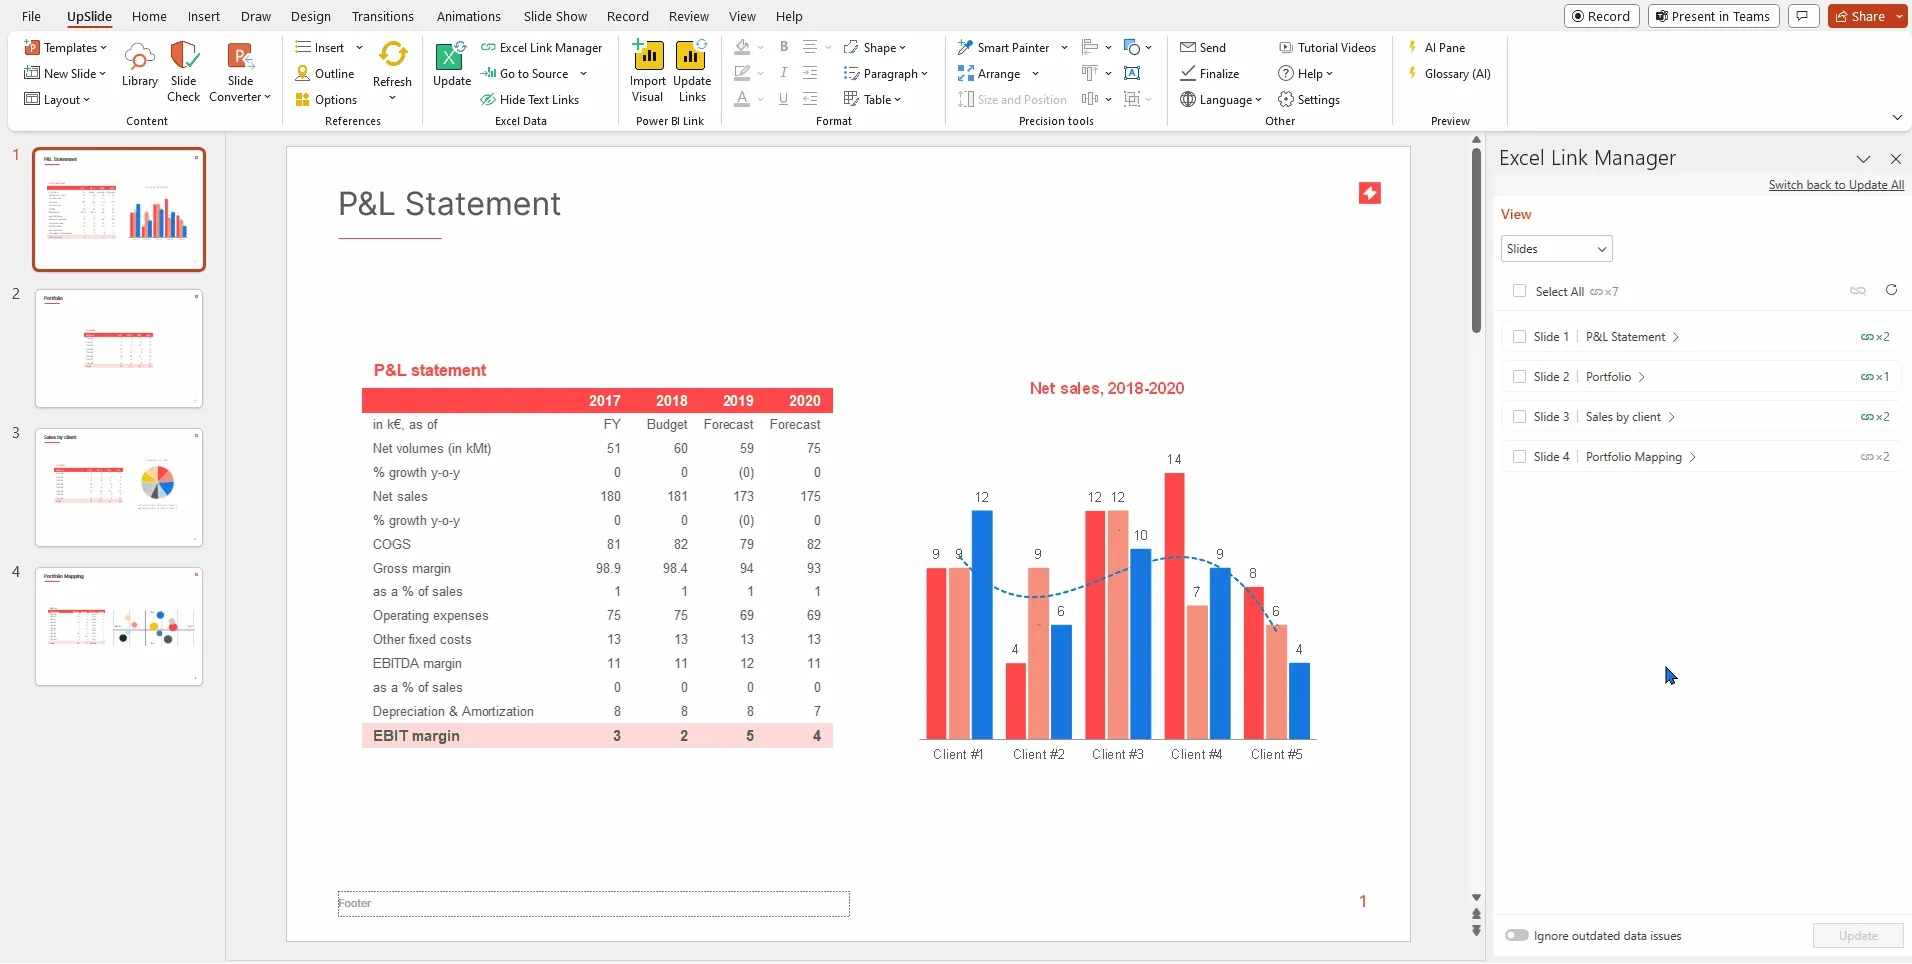The width and height of the screenshot is (1912, 964).
Task: Switch to the Slide Show tab
Action: tap(555, 16)
